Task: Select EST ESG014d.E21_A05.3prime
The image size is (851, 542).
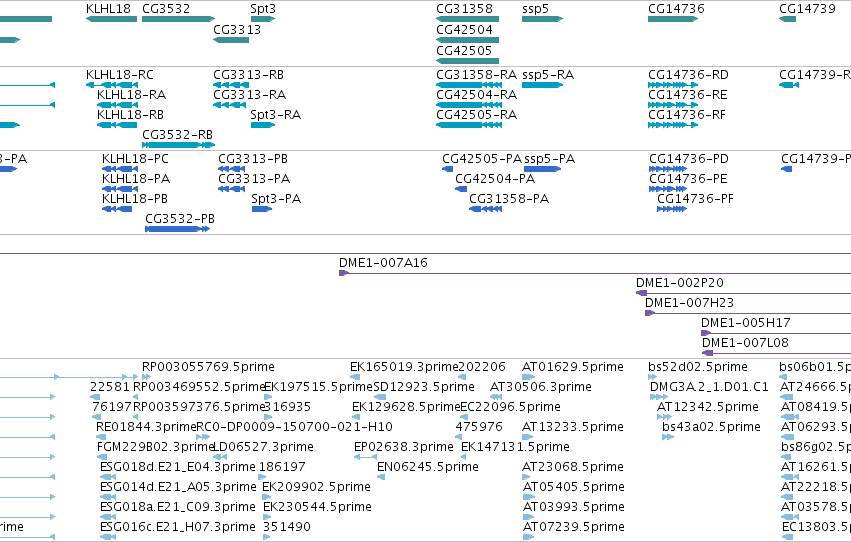Action: (108, 498)
